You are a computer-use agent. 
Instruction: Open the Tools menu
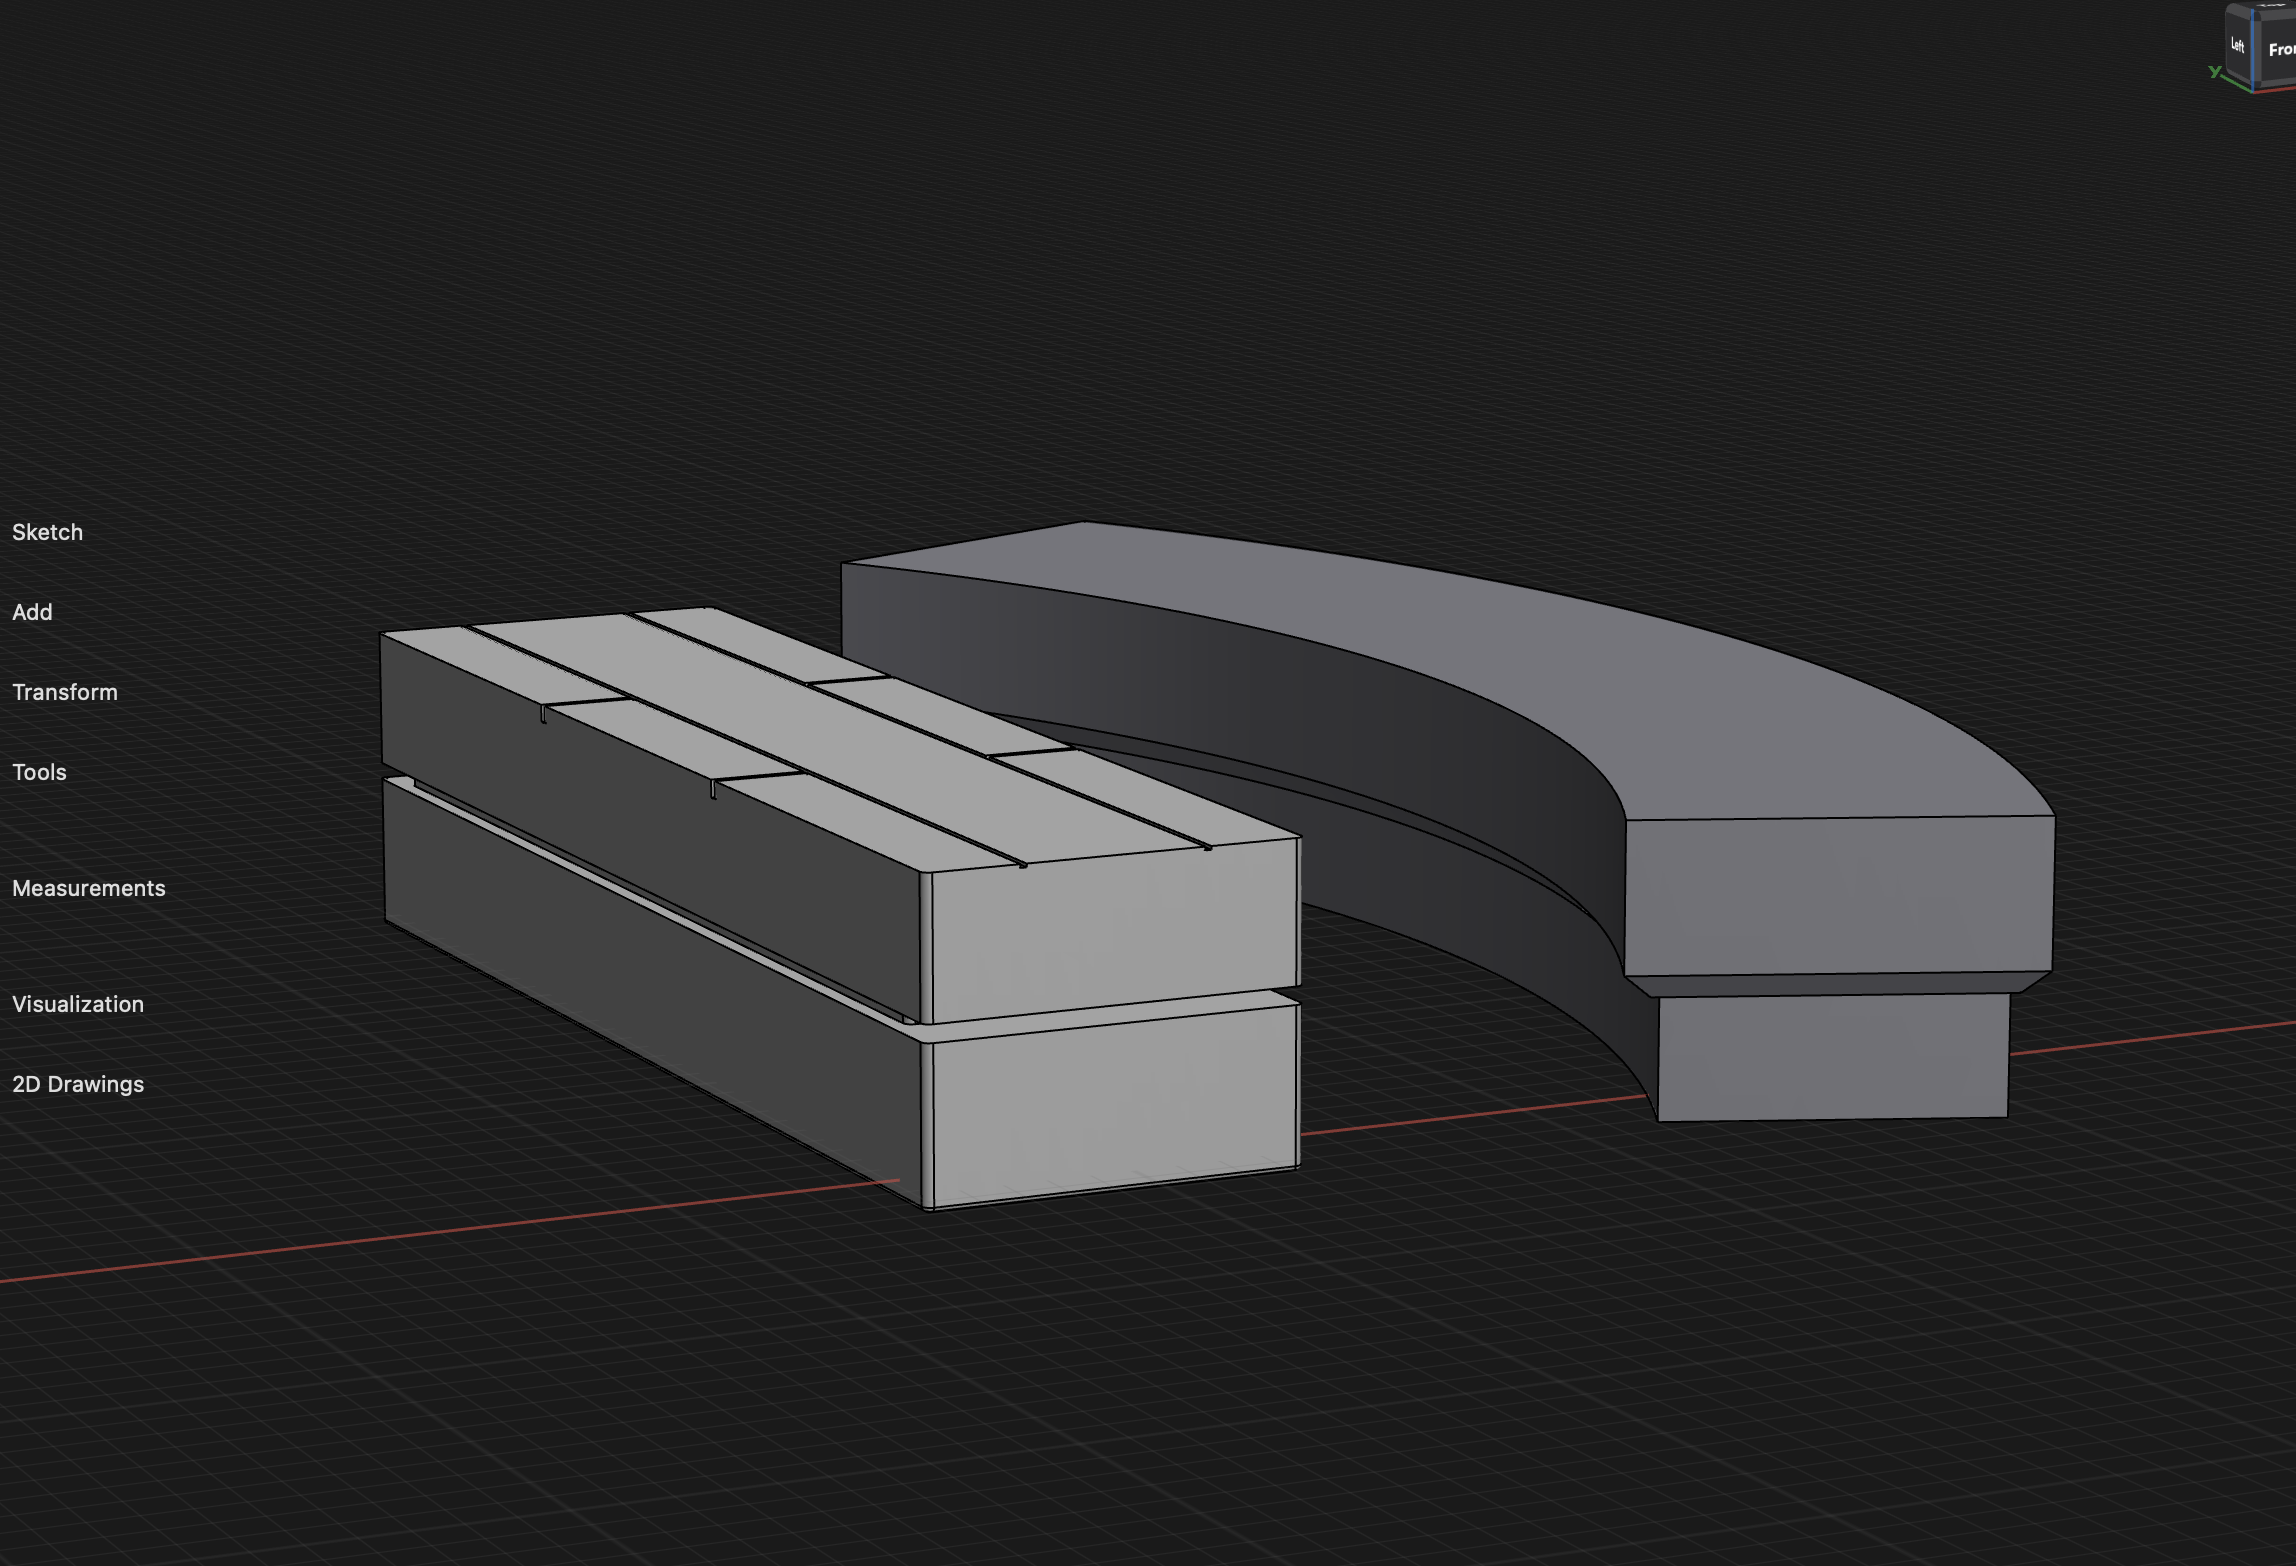[x=39, y=772]
